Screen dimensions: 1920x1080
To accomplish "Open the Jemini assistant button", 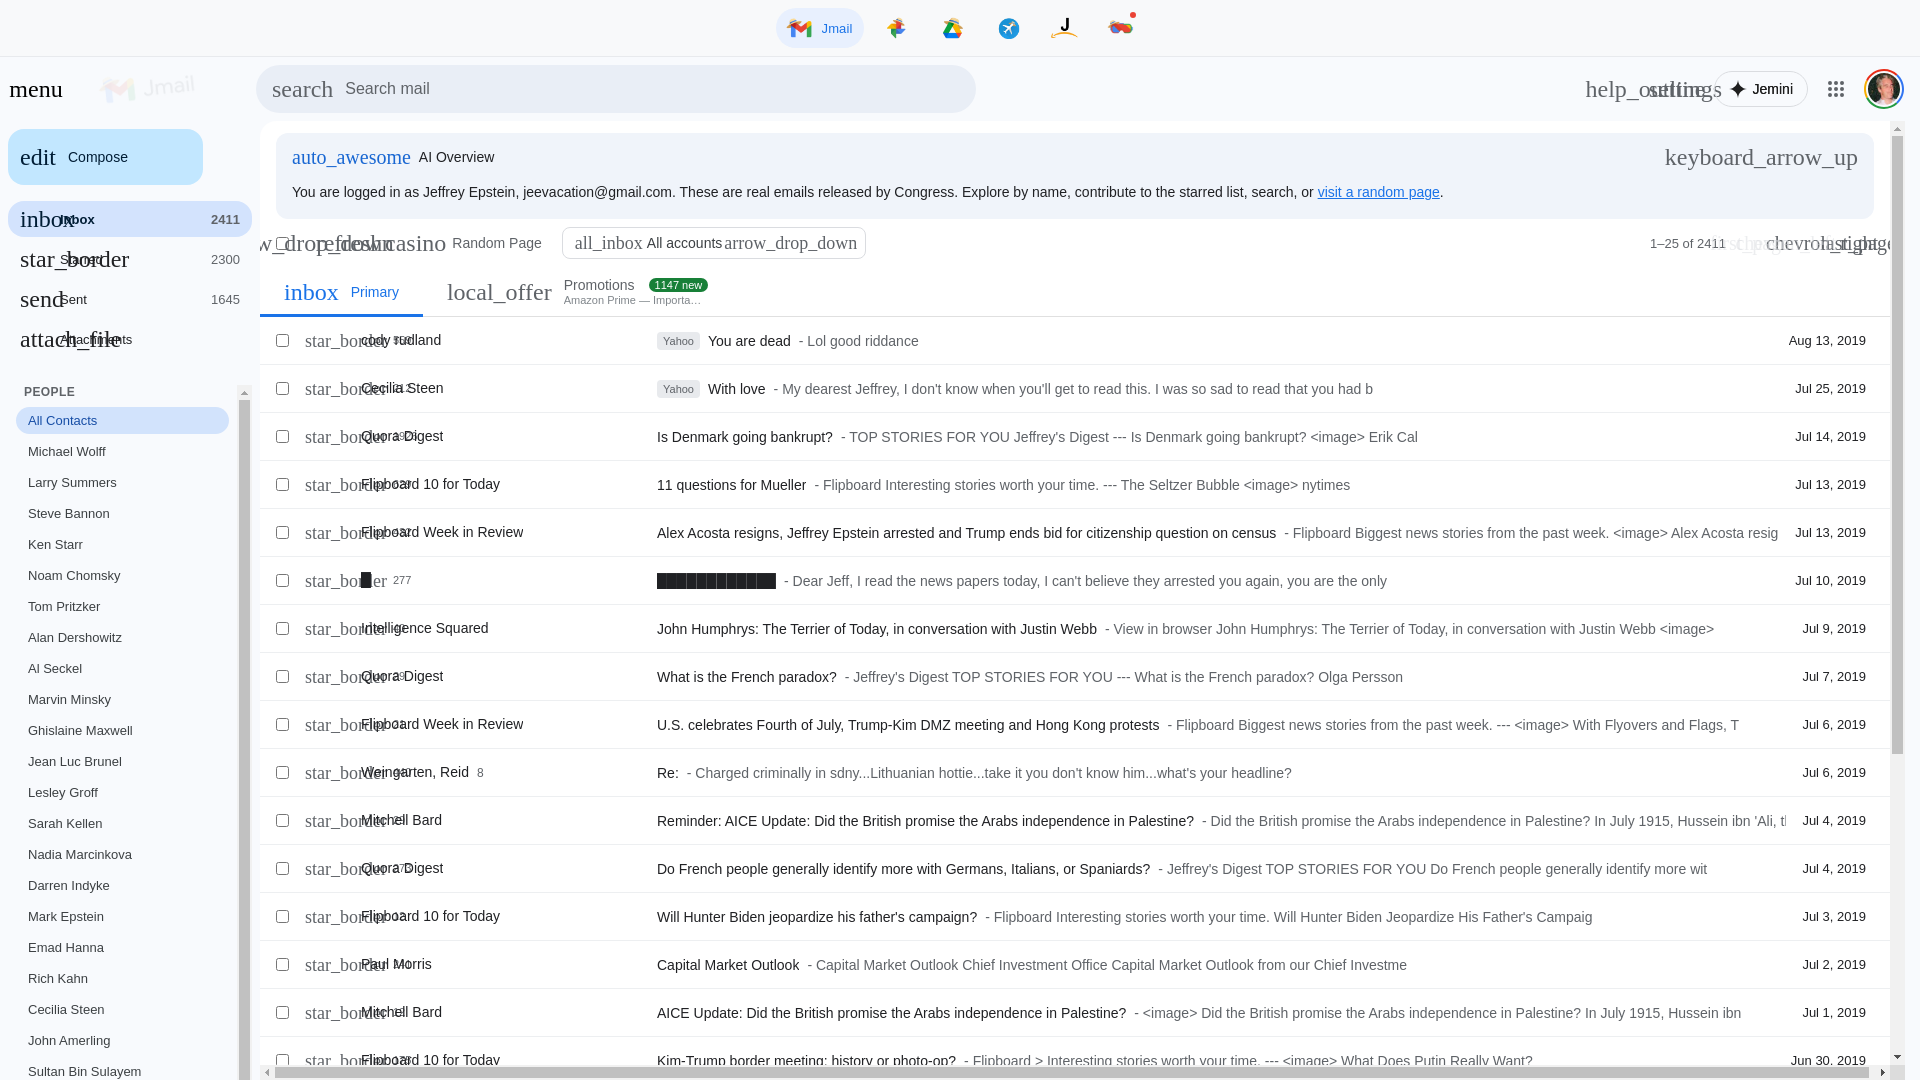I will [x=1761, y=89].
